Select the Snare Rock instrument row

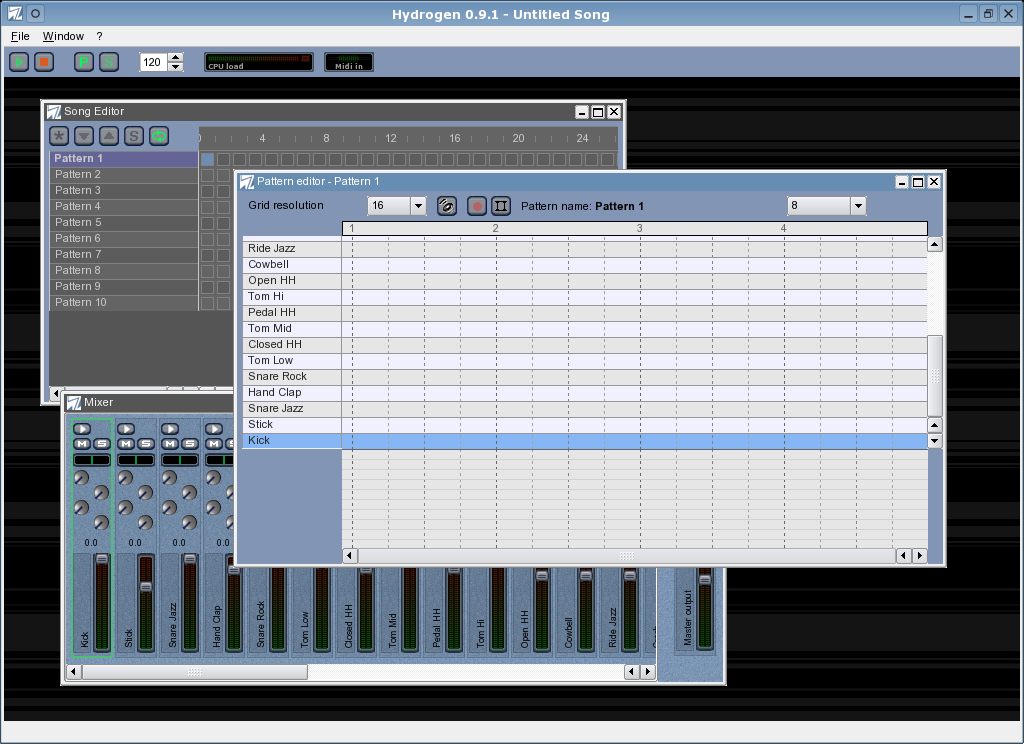292,376
